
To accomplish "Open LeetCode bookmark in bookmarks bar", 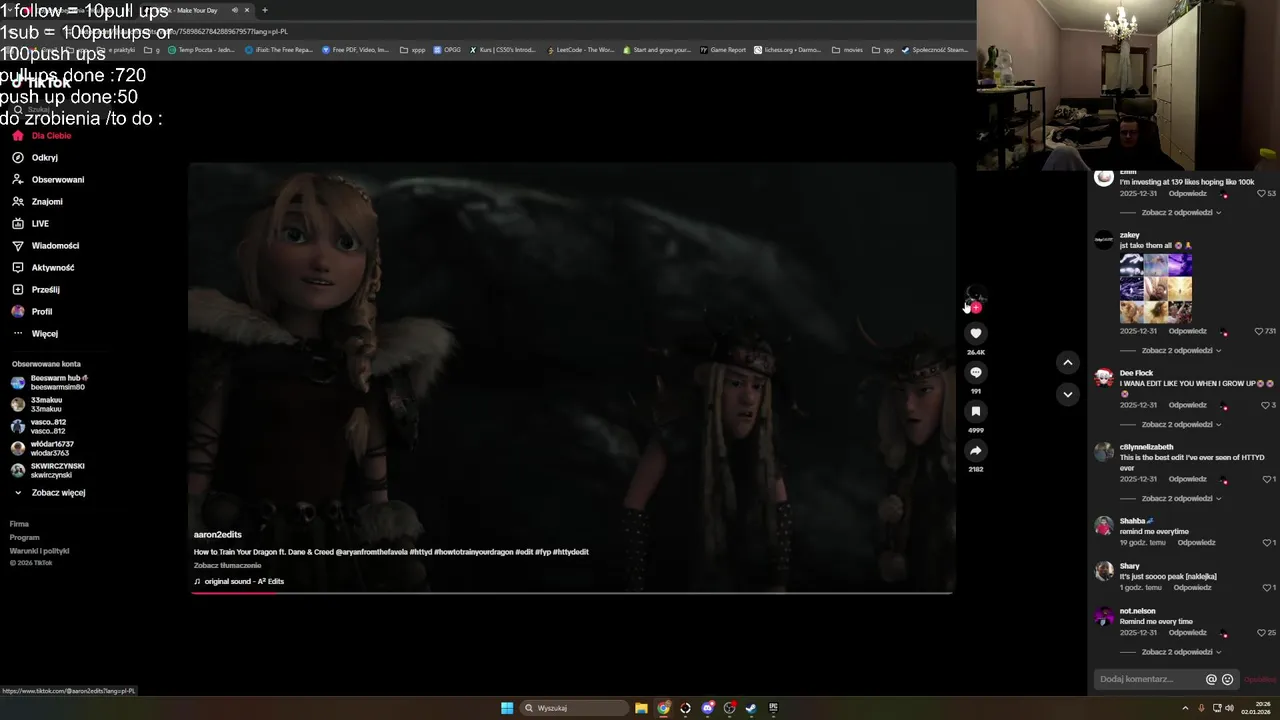I will pos(580,50).
